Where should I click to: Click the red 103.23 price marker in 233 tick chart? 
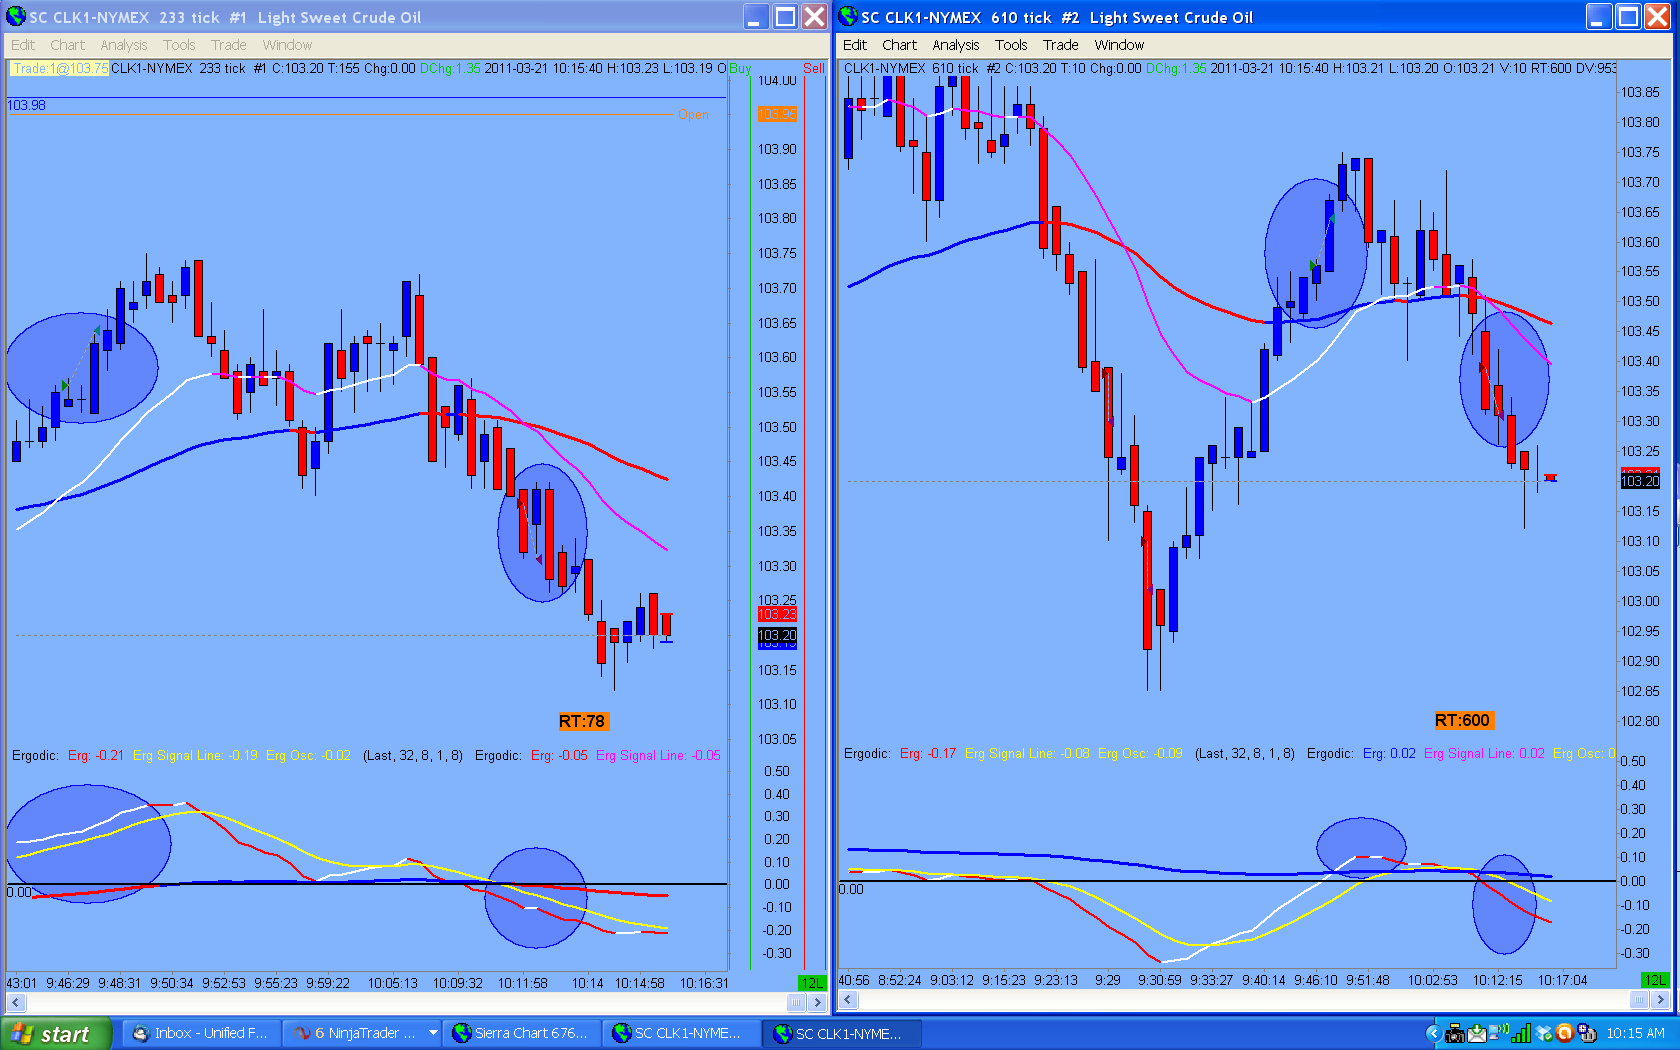point(777,614)
